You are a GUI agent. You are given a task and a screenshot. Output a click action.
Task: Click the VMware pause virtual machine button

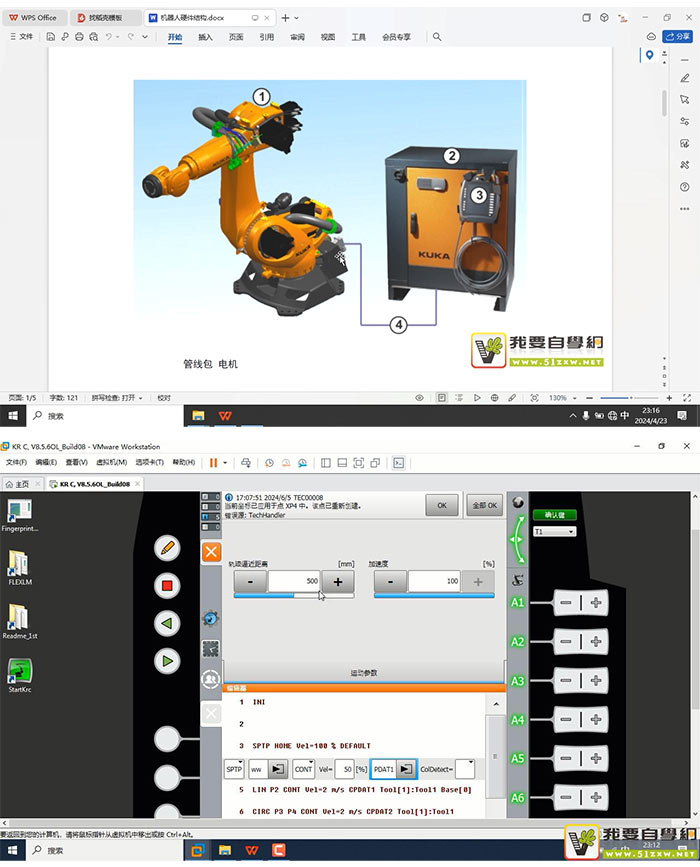213,463
